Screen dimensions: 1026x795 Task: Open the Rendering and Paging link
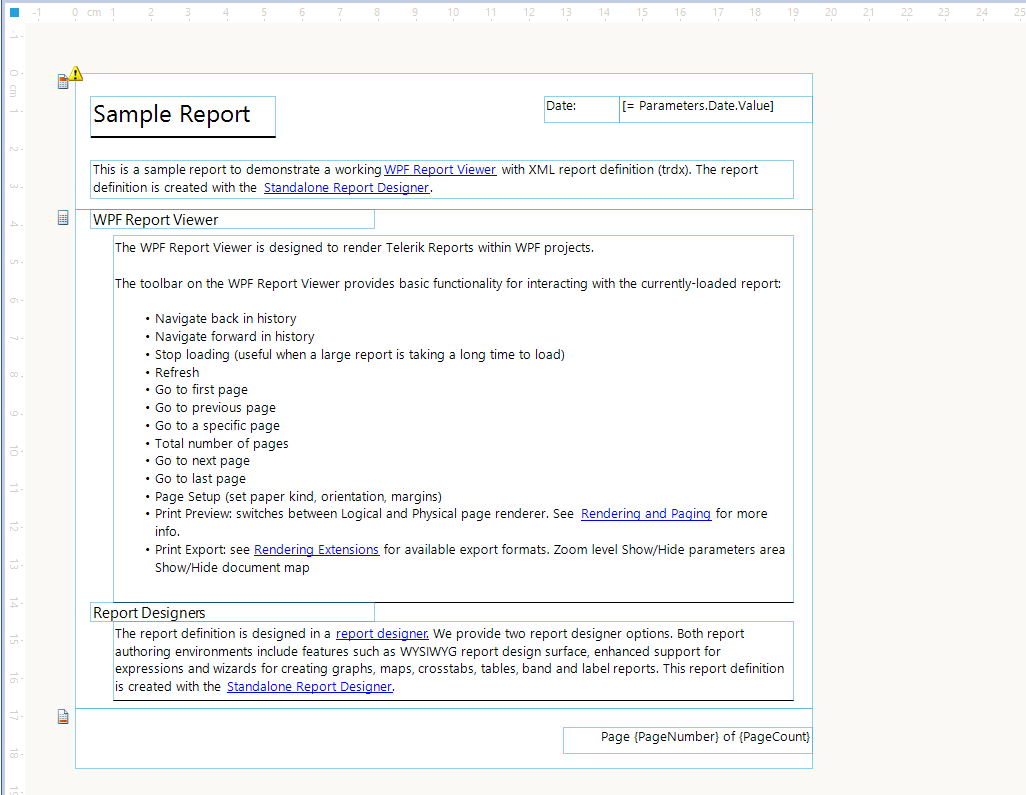tap(645, 514)
